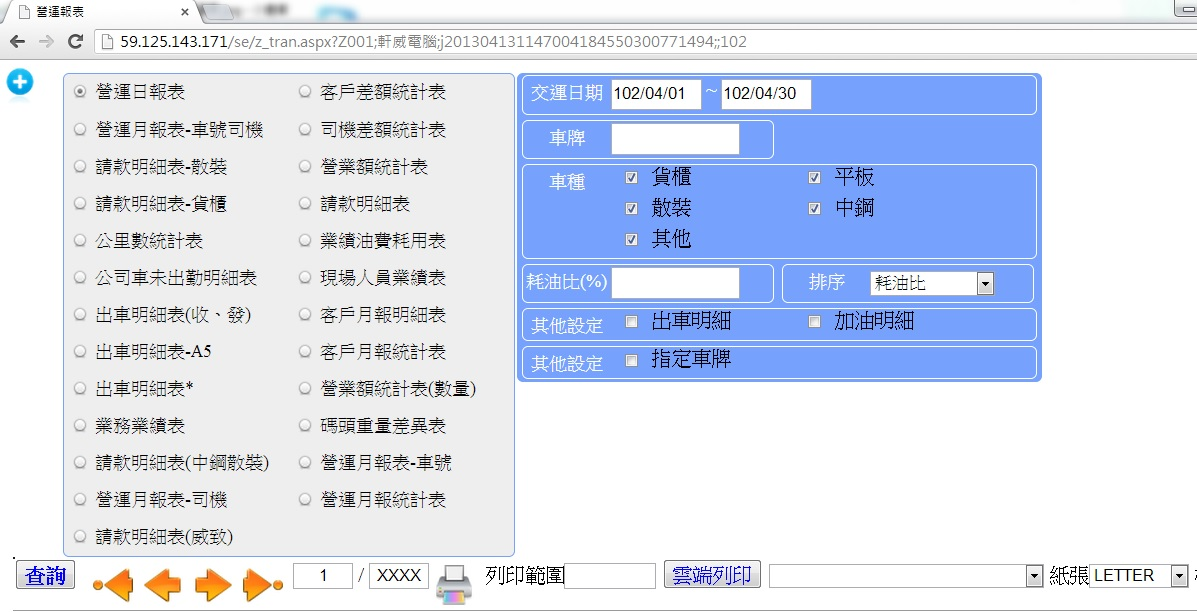Select 營運月報表-車號 radio option
The image size is (1197, 612).
(x=305, y=462)
